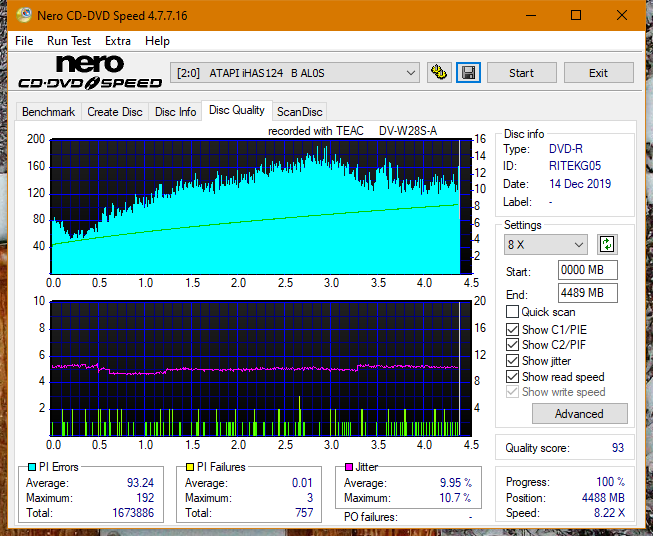This screenshot has height=536, width=653.
Task: Maximize the Nero CD-DVD Speed window
Action: point(576,15)
